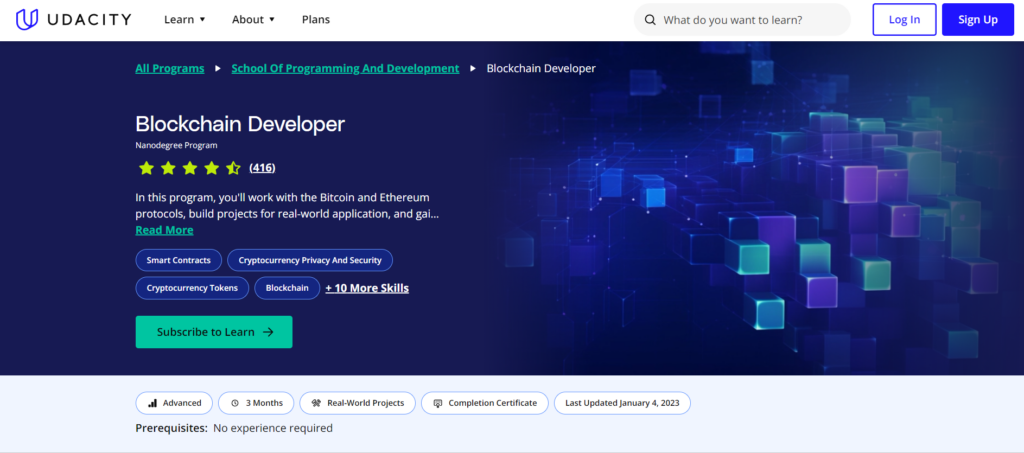Expand the + 10 More Skills list
Image resolution: width=1024 pixels, height=453 pixels.
coord(367,288)
